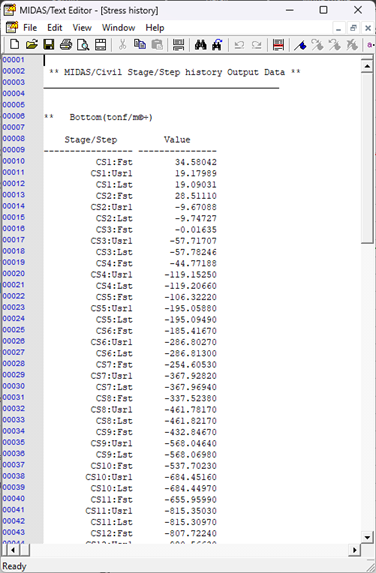Click the column select icon before binoculars

(178, 45)
